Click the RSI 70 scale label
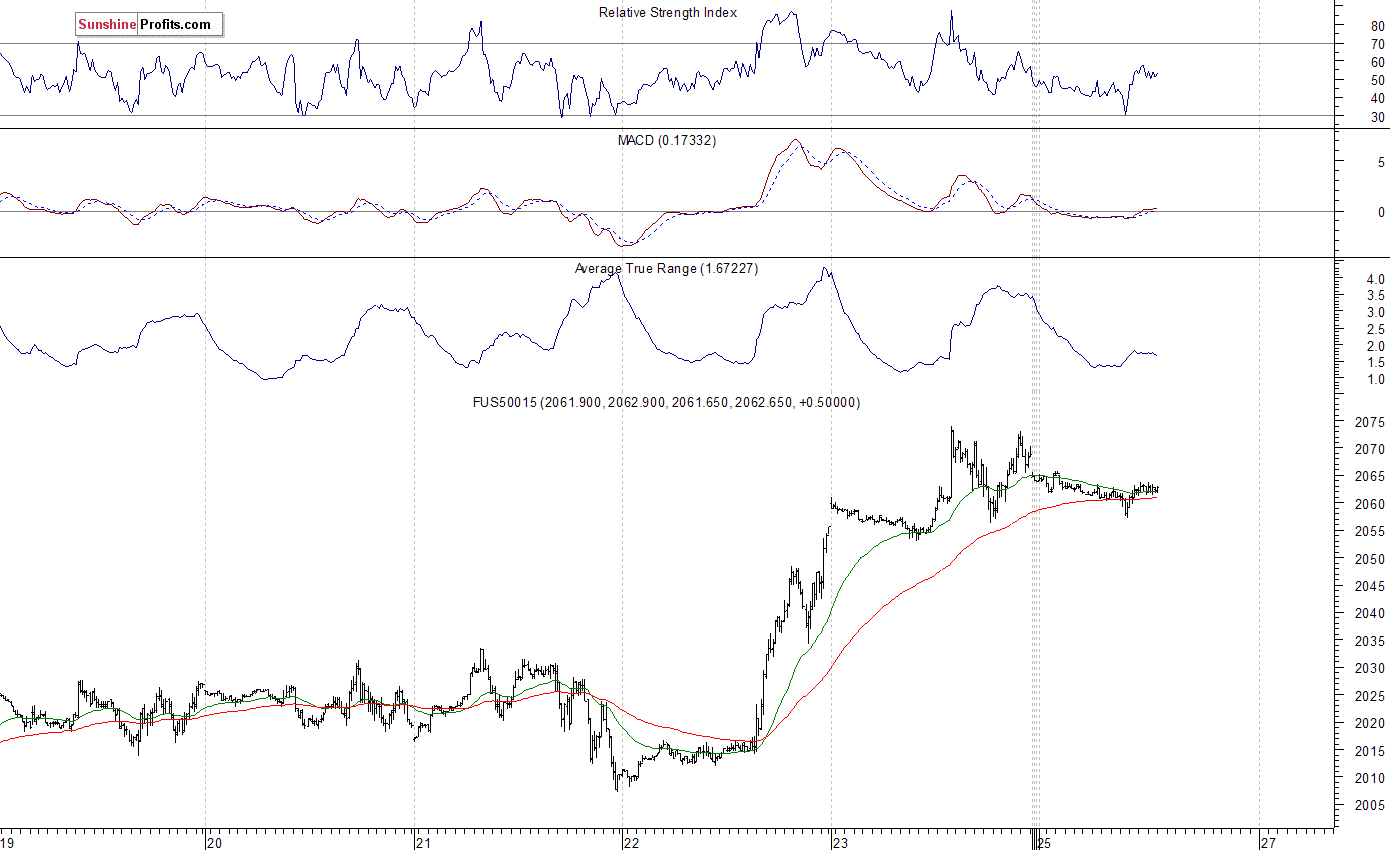Screen dimensions: 1390x850 coord(1377,44)
